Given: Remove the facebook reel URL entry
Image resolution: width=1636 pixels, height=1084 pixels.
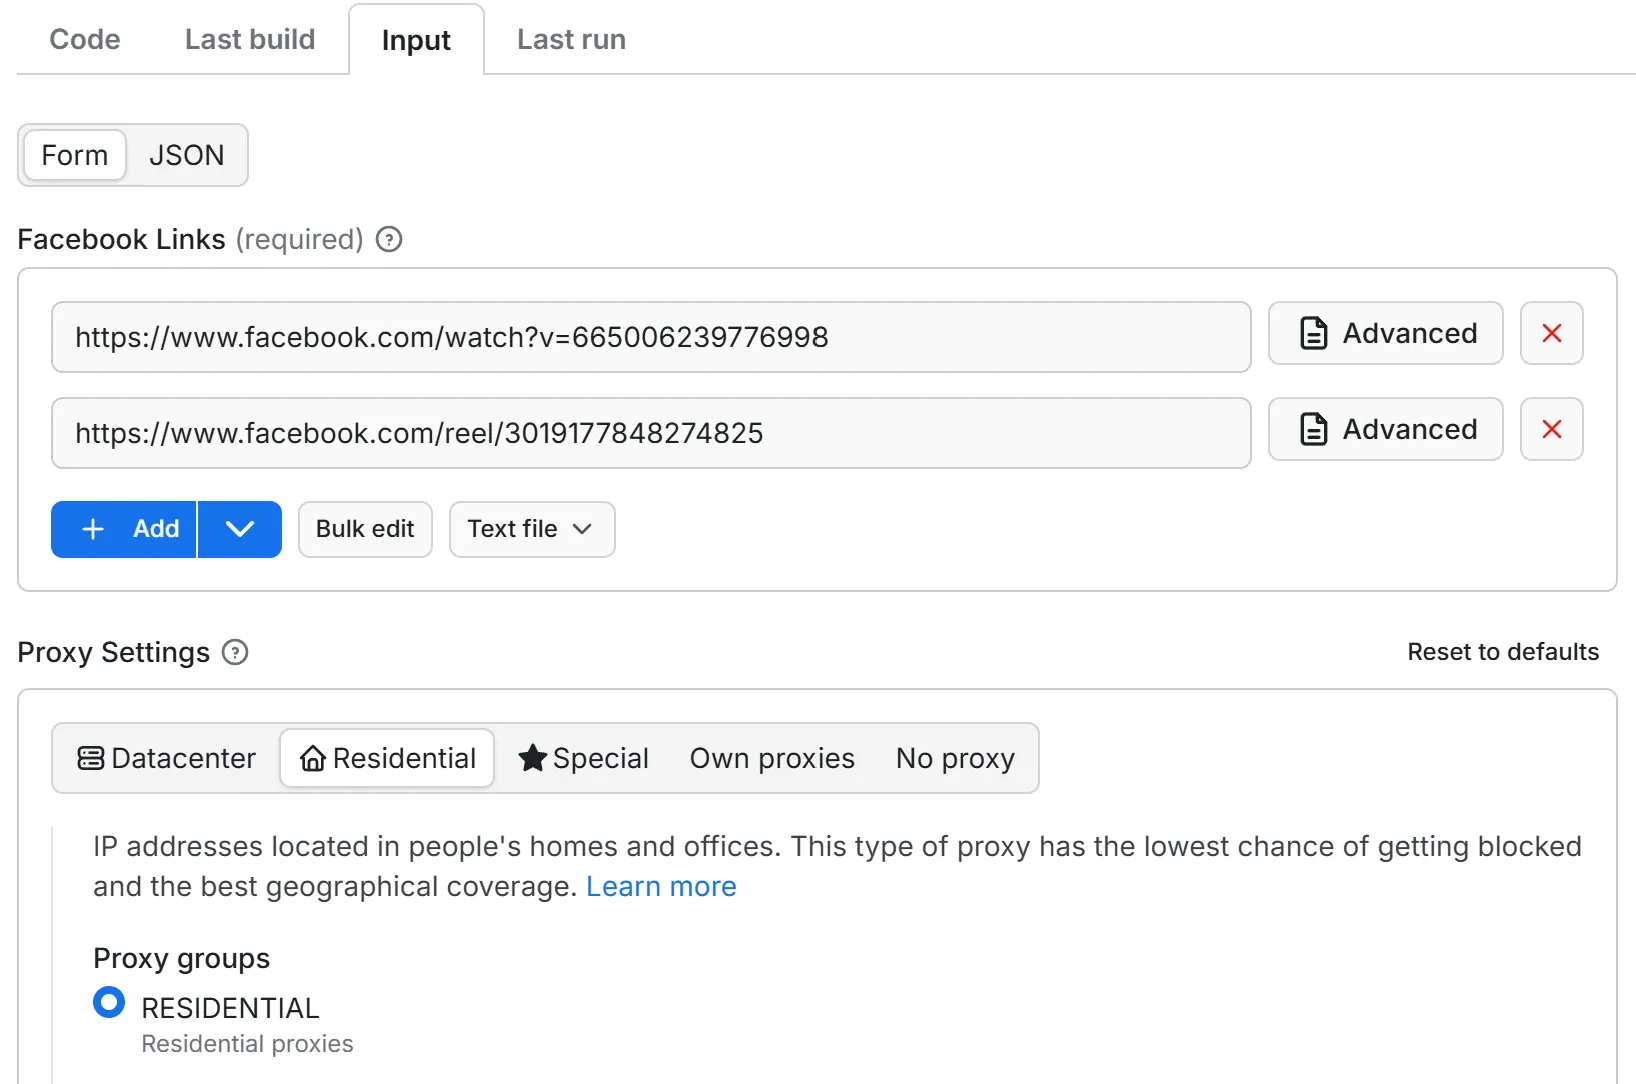Looking at the screenshot, I should pos(1551,430).
